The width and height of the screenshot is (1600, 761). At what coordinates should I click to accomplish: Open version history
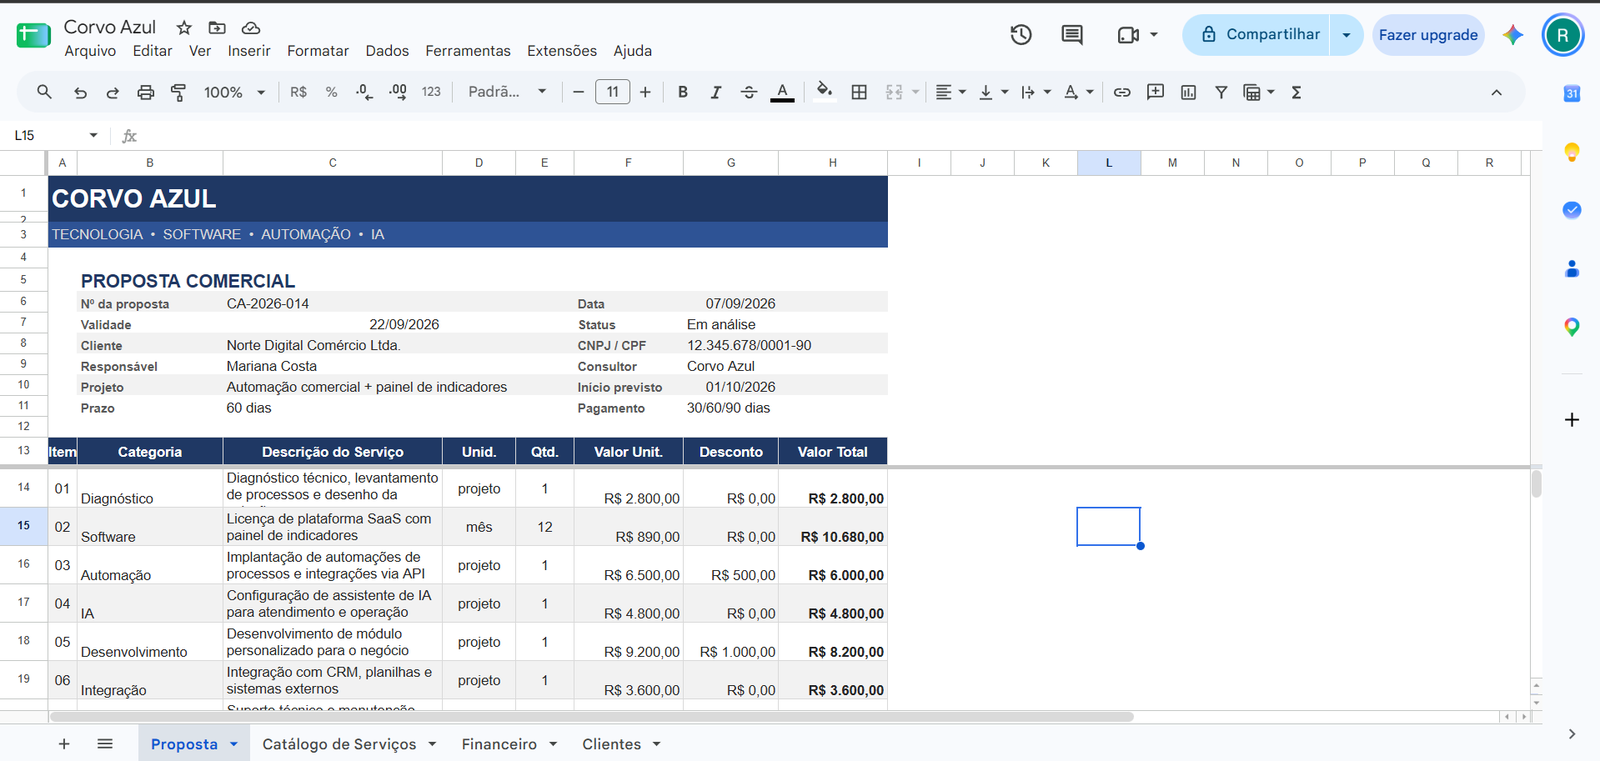click(1021, 35)
